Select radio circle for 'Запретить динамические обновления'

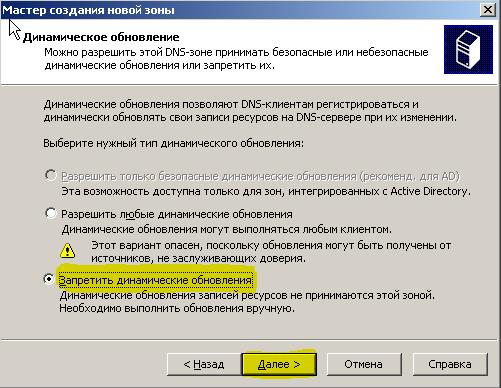pos(49,279)
